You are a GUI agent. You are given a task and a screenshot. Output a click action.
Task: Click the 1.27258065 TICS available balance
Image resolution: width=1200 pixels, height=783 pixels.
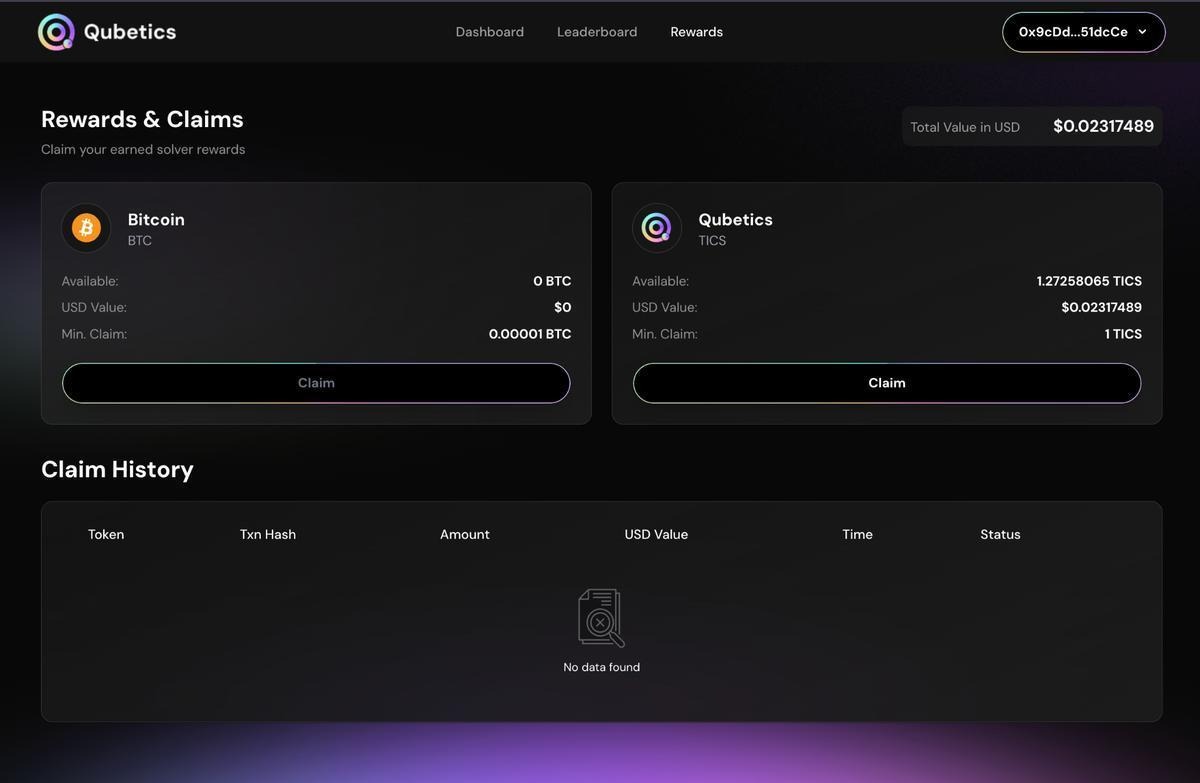click(x=1089, y=281)
